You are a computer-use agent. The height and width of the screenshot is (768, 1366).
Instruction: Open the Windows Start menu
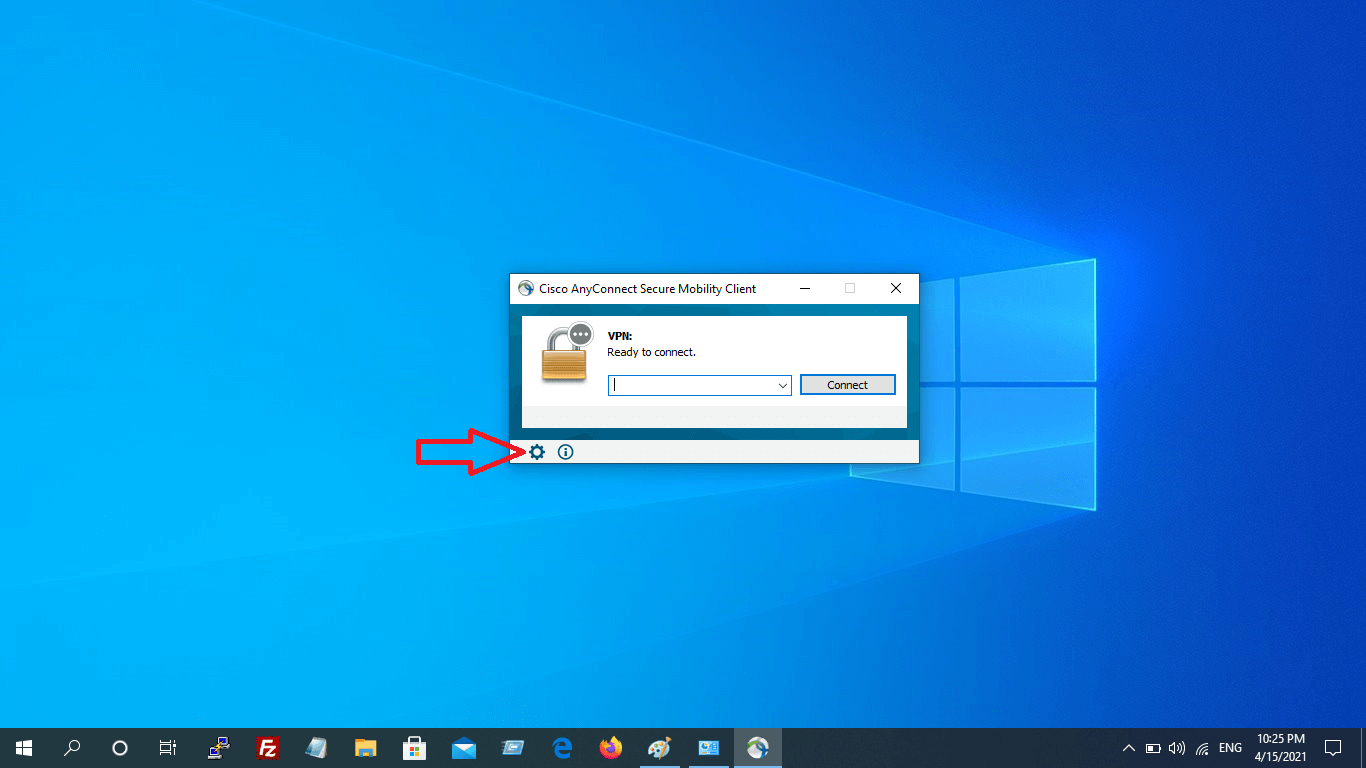[24, 748]
